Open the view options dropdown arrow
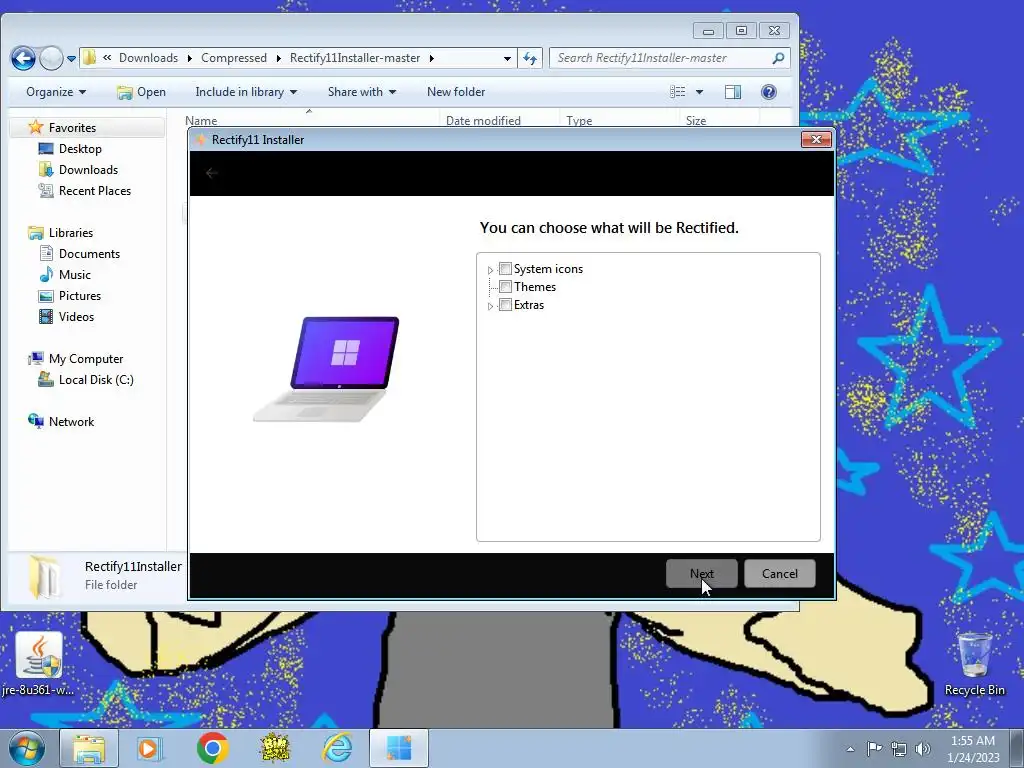This screenshot has height=768, width=1024. coord(699,92)
